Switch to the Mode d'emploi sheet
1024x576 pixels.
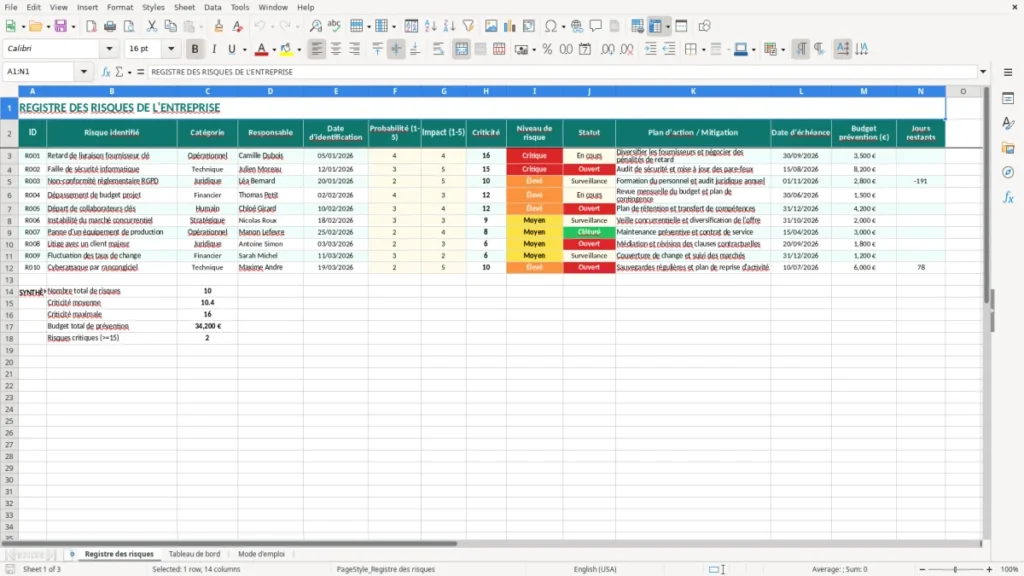tap(261, 554)
